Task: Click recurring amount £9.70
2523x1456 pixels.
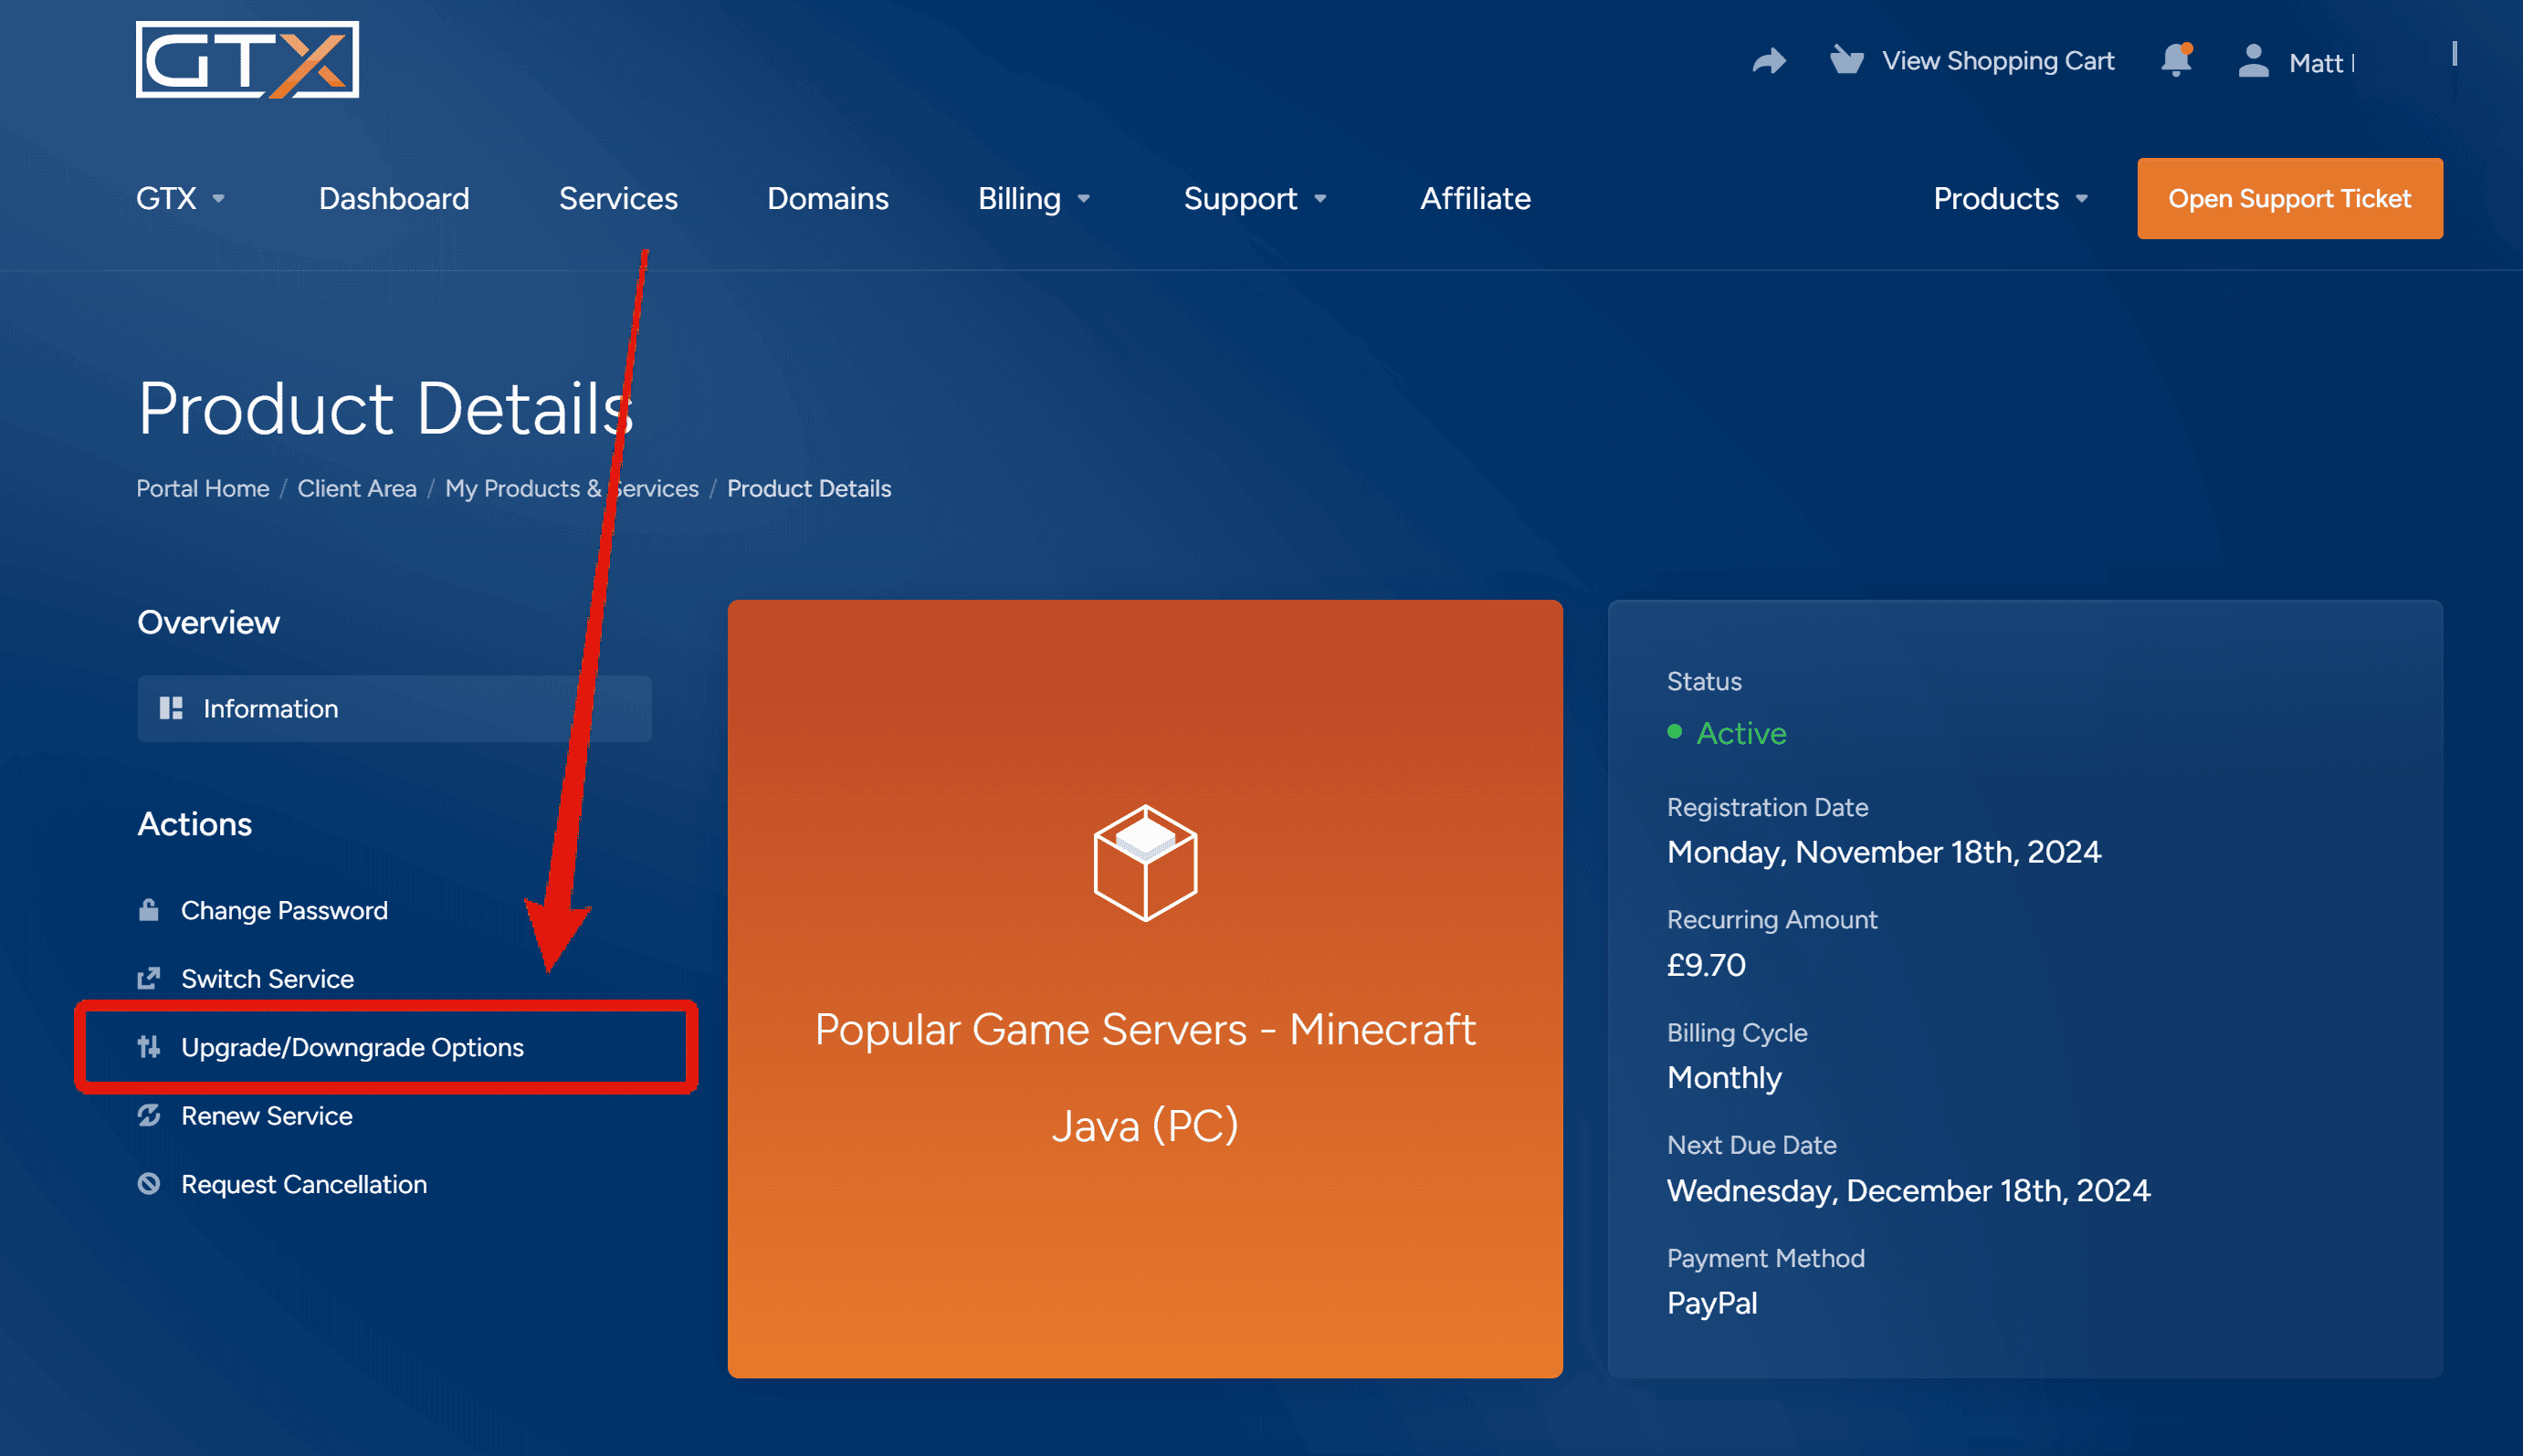Action: click(x=1706, y=964)
